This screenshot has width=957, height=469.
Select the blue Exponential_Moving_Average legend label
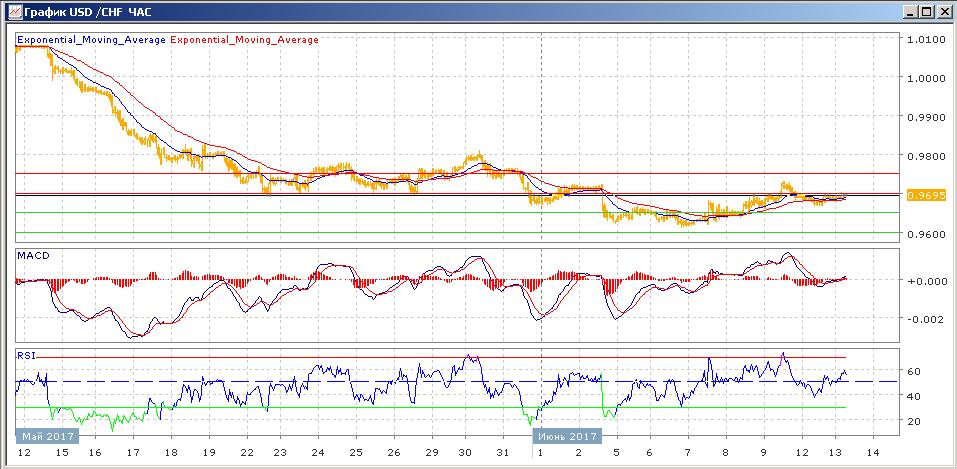pos(92,40)
